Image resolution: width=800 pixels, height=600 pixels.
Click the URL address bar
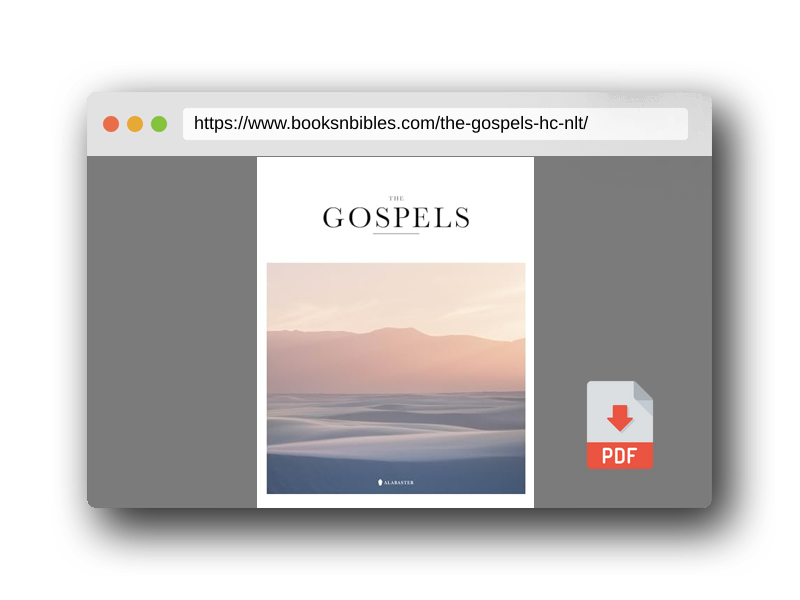point(435,123)
